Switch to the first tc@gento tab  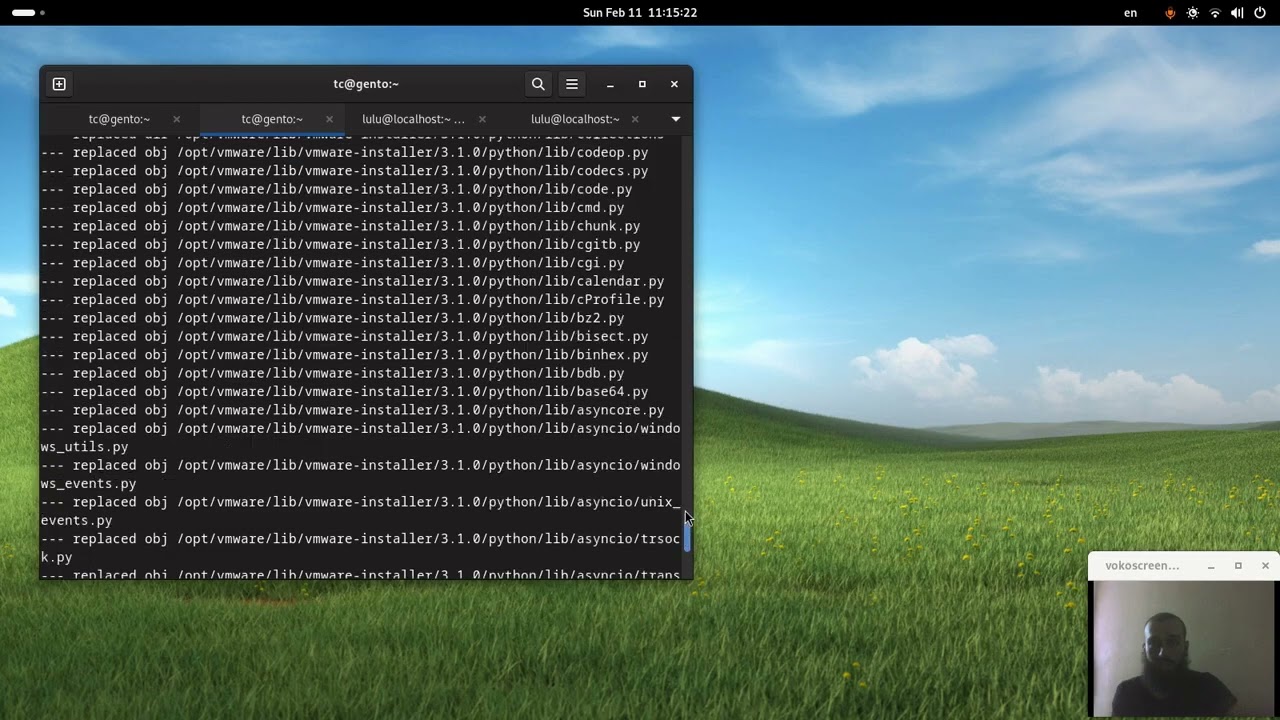pos(119,119)
